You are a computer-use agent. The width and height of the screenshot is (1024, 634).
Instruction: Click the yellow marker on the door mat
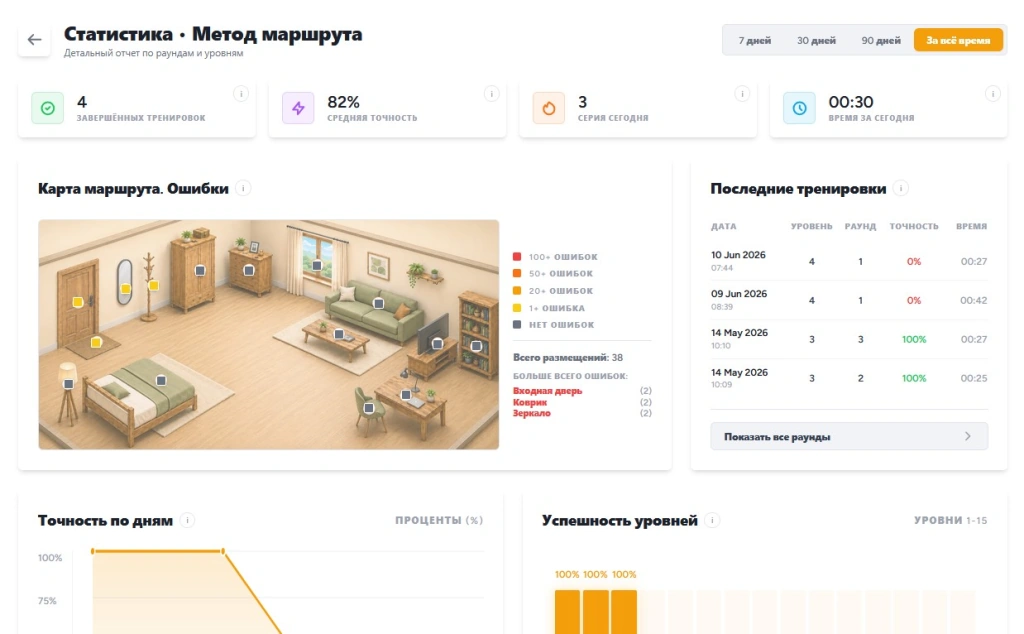(x=96, y=342)
